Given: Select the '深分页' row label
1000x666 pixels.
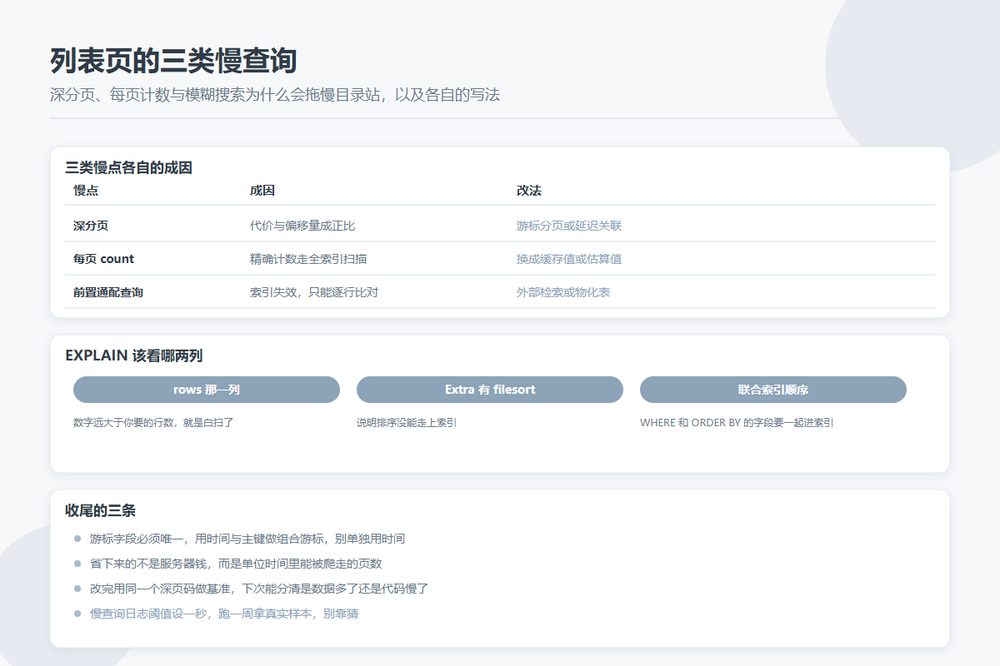Looking at the screenshot, I should 91,225.
